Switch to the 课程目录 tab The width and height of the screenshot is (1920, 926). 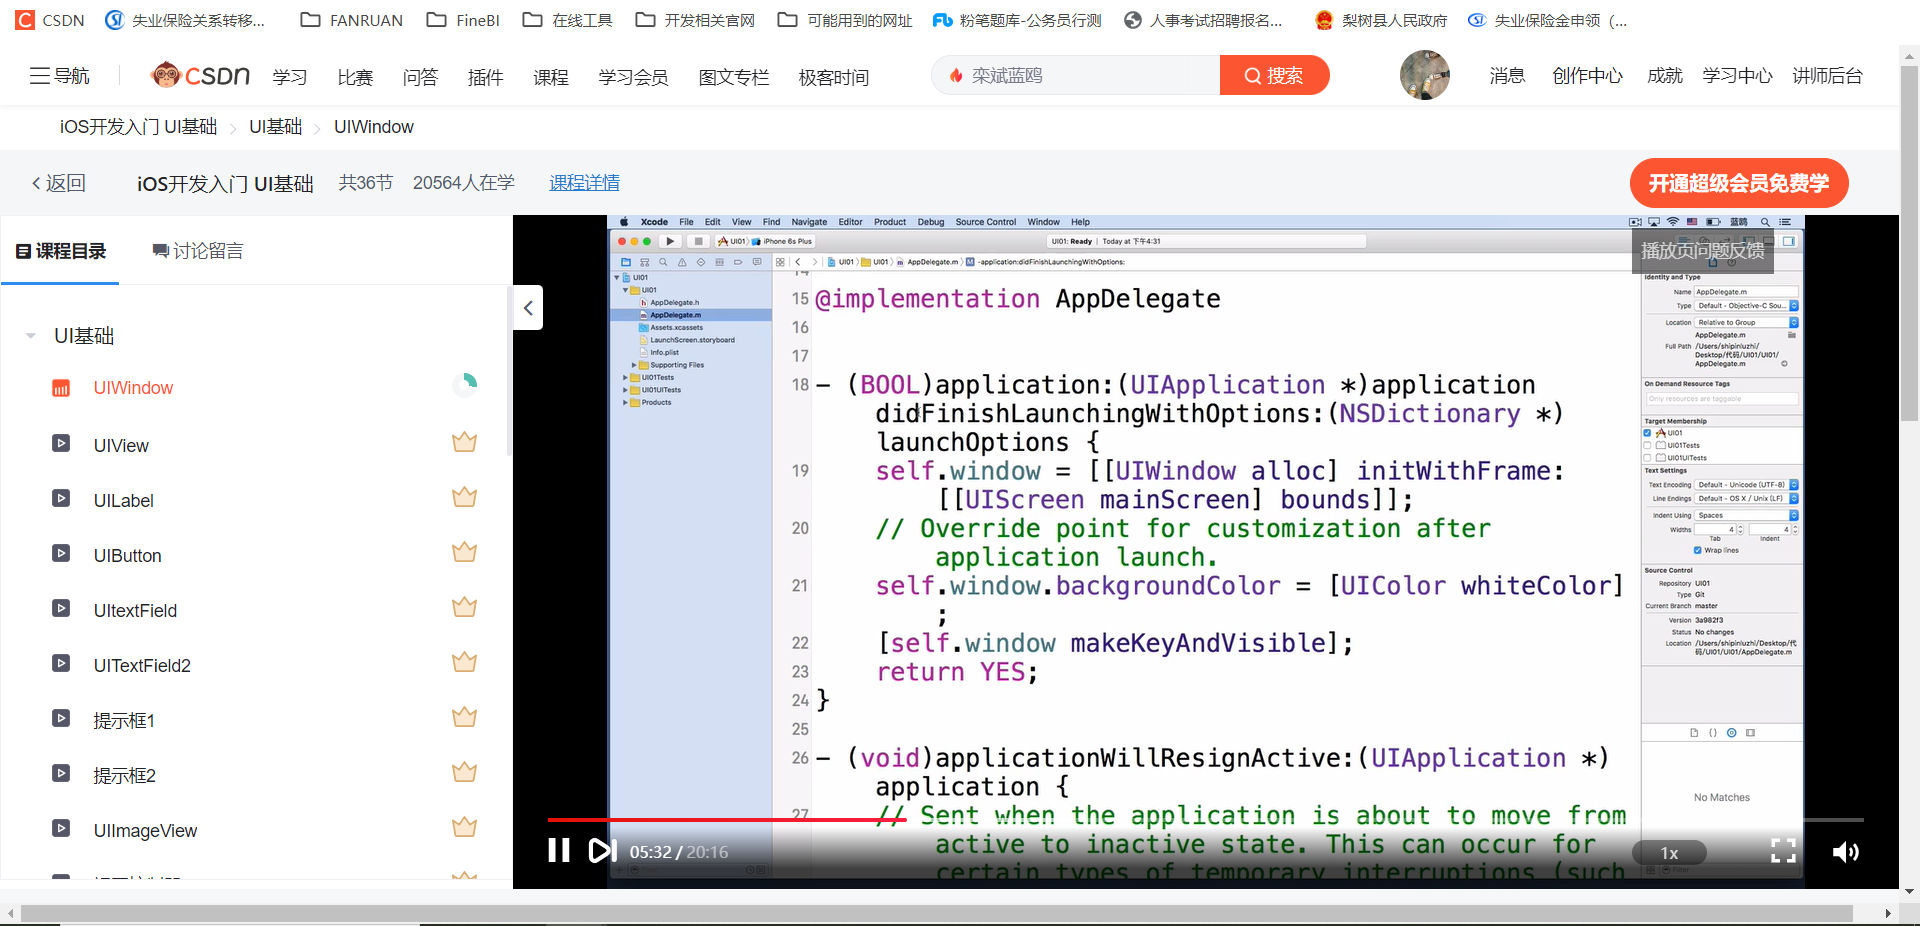pos(61,251)
